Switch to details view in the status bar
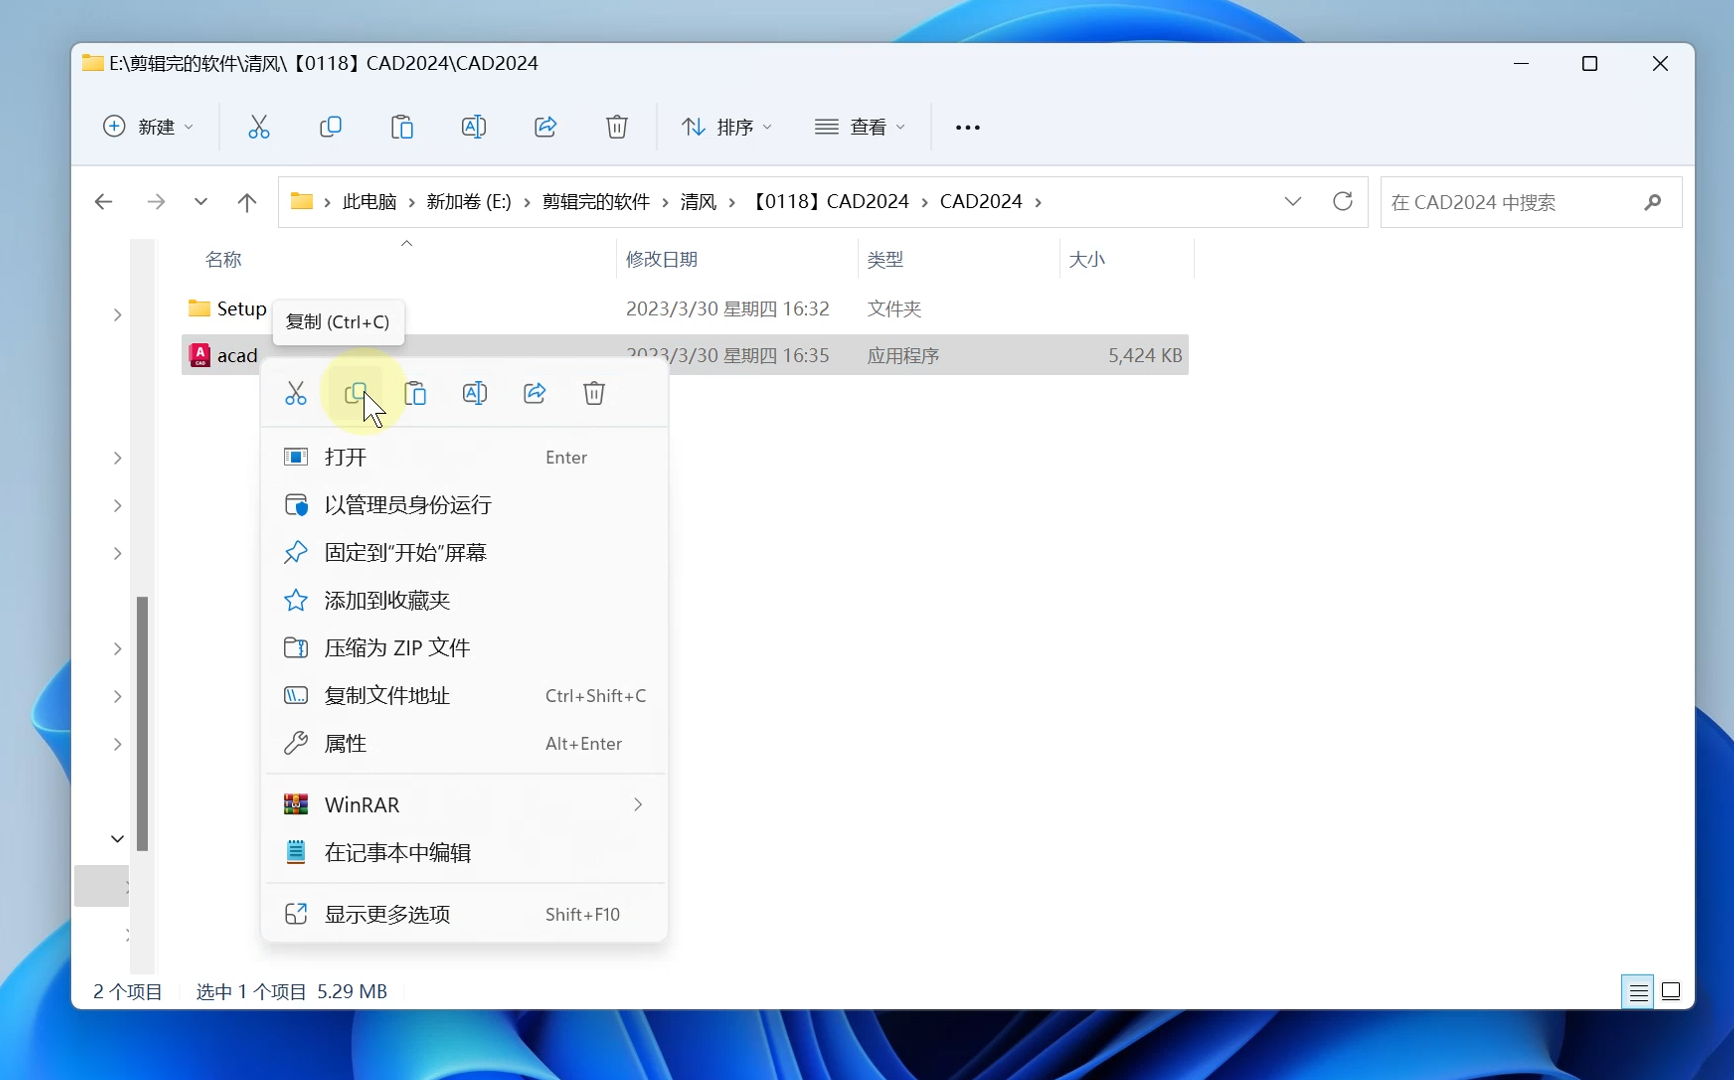 pos(1638,992)
